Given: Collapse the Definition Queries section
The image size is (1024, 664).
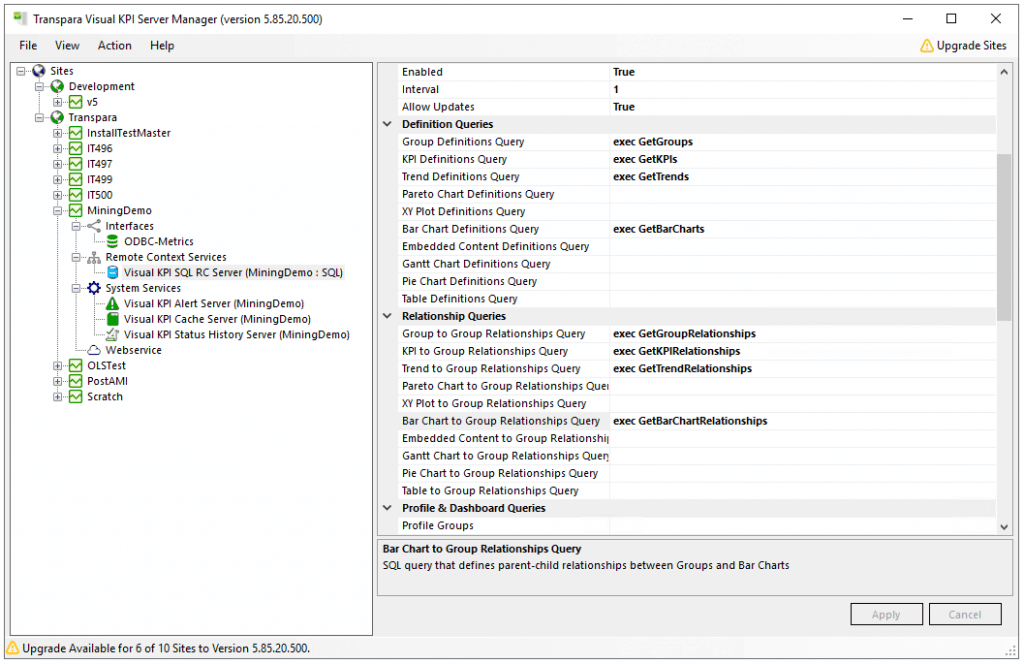Looking at the screenshot, I should [387, 124].
